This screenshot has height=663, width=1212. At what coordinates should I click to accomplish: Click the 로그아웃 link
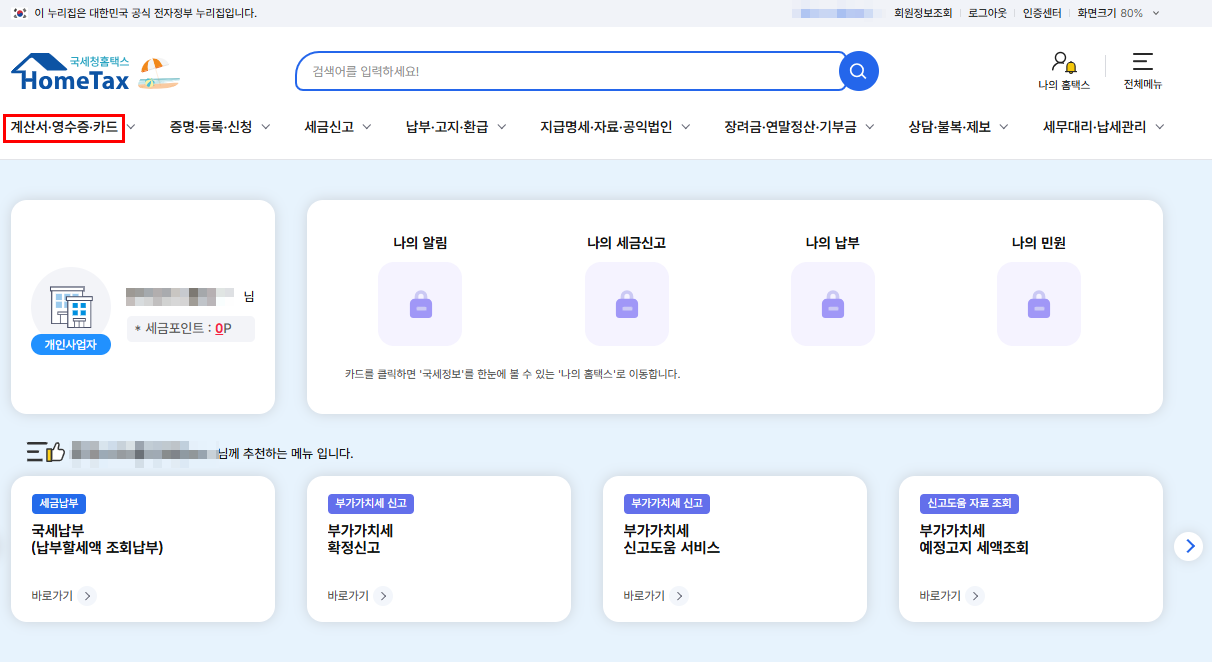pos(987,13)
